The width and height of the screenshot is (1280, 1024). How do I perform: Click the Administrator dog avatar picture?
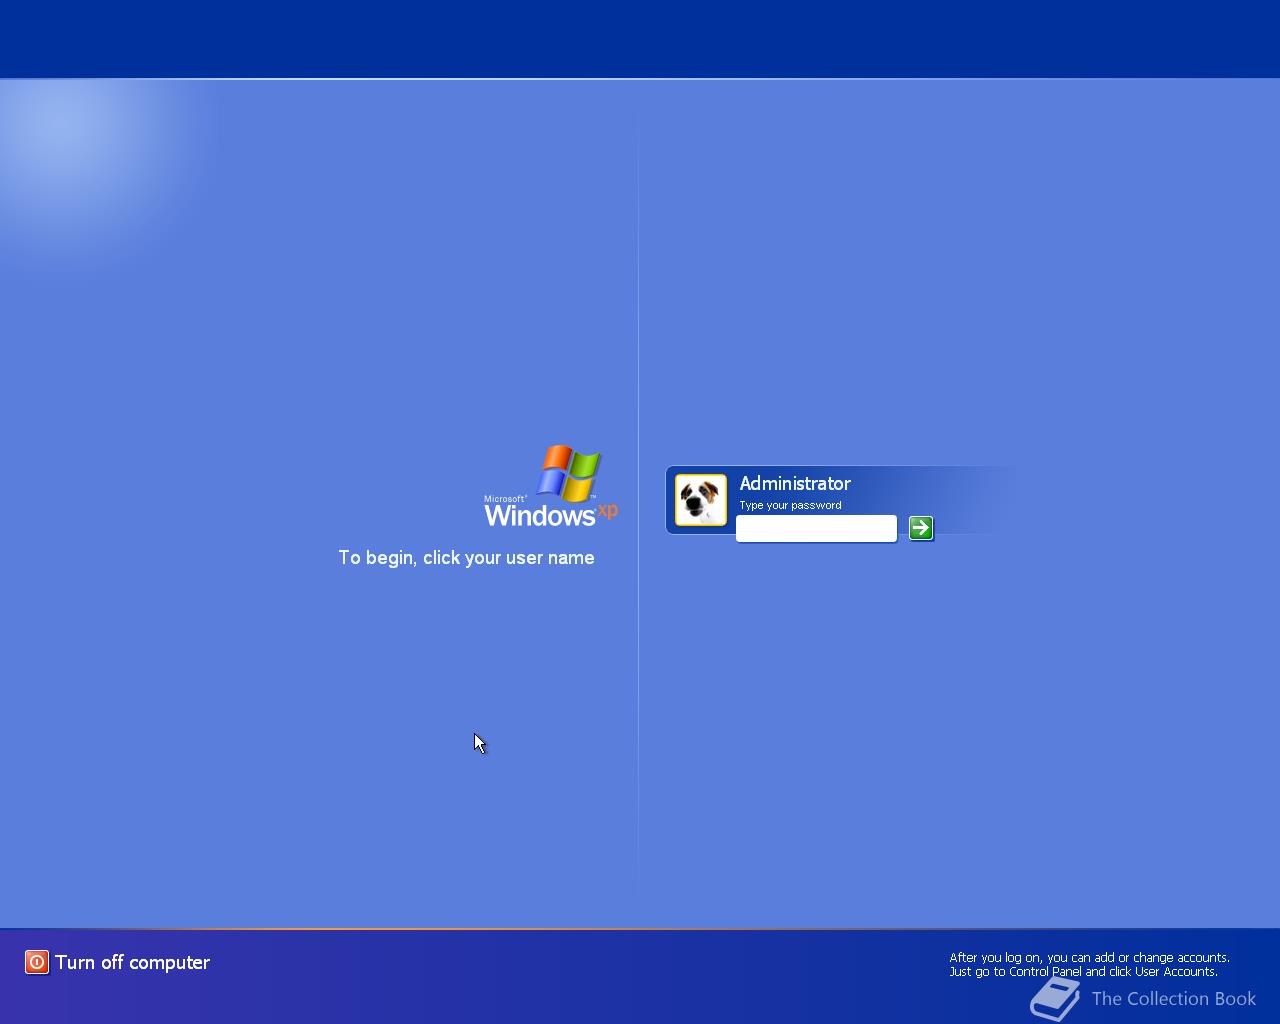click(x=701, y=500)
